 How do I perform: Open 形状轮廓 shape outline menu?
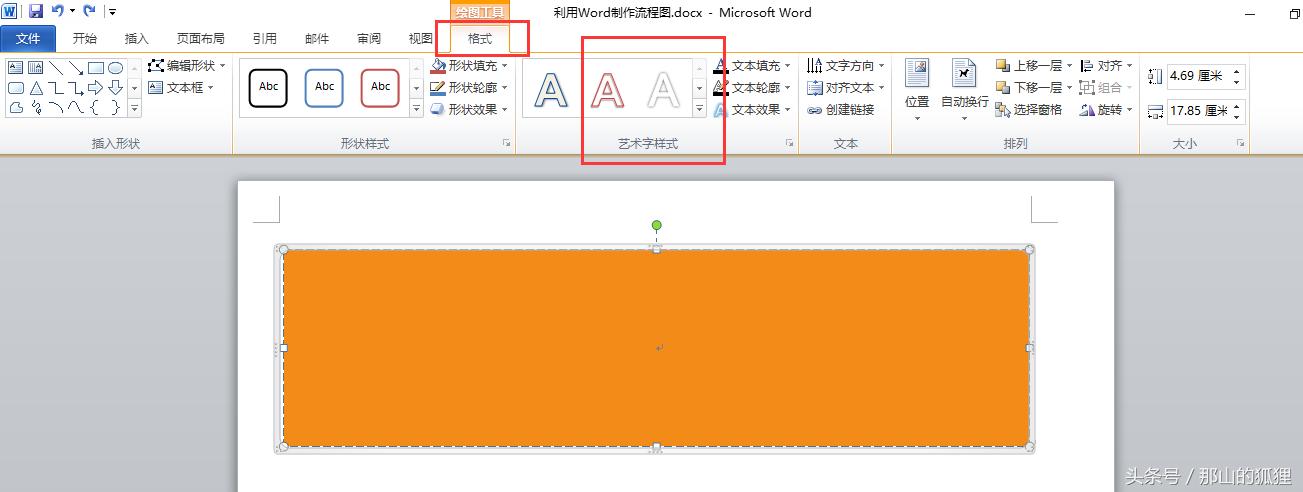point(469,87)
